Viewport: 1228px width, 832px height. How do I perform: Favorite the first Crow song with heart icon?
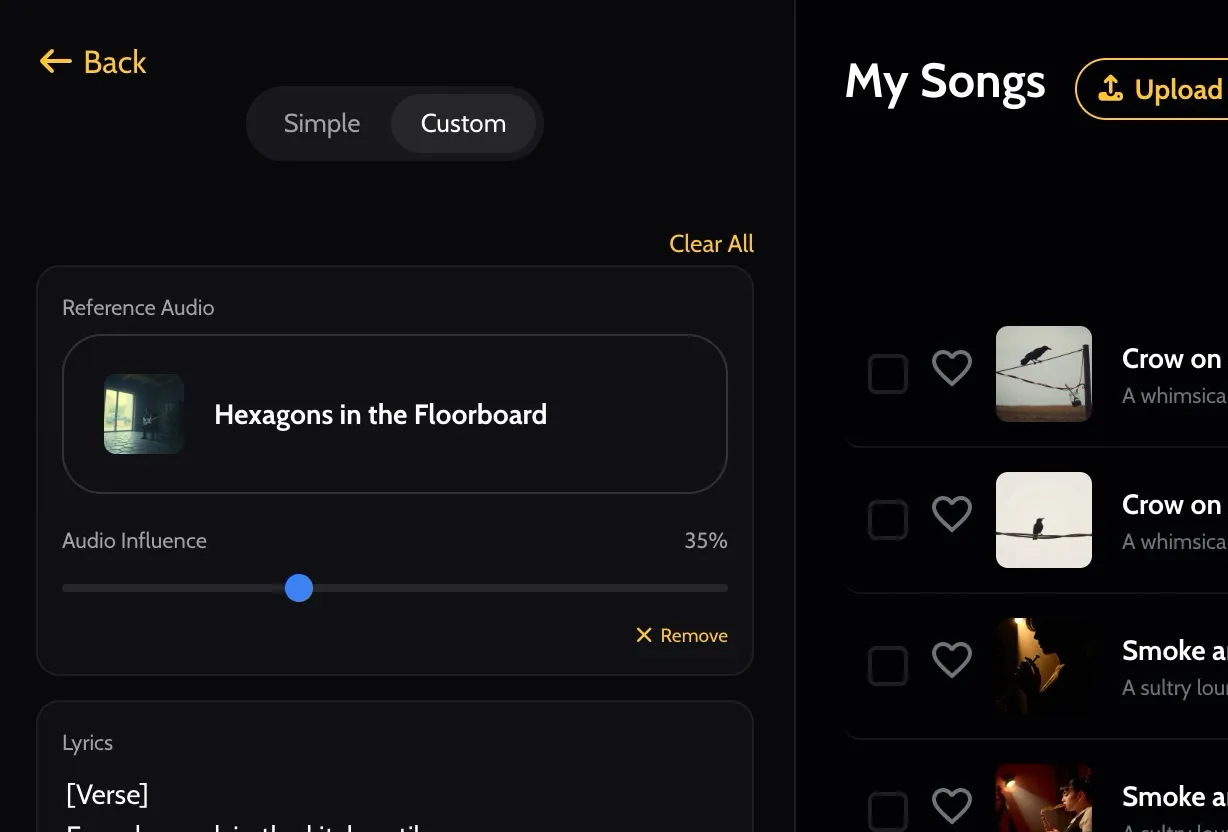point(951,368)
